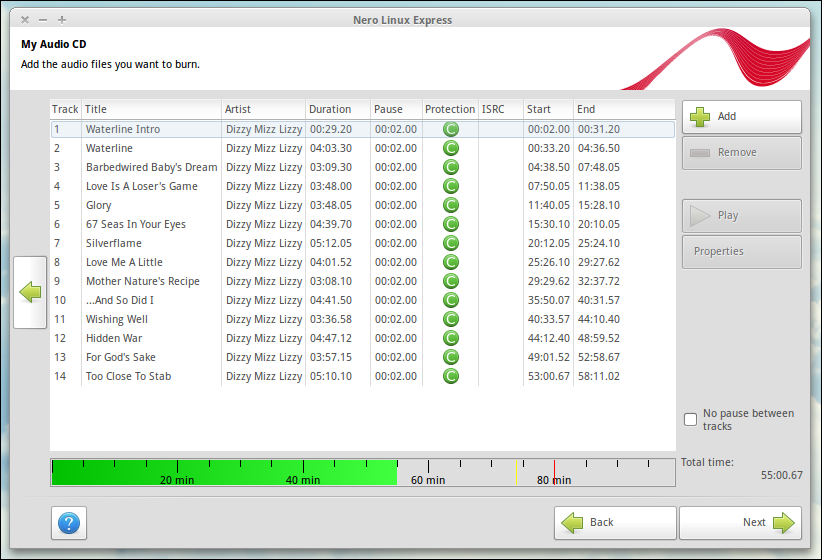
Task: Click the Start column header
Action: (x=548, y=109)
